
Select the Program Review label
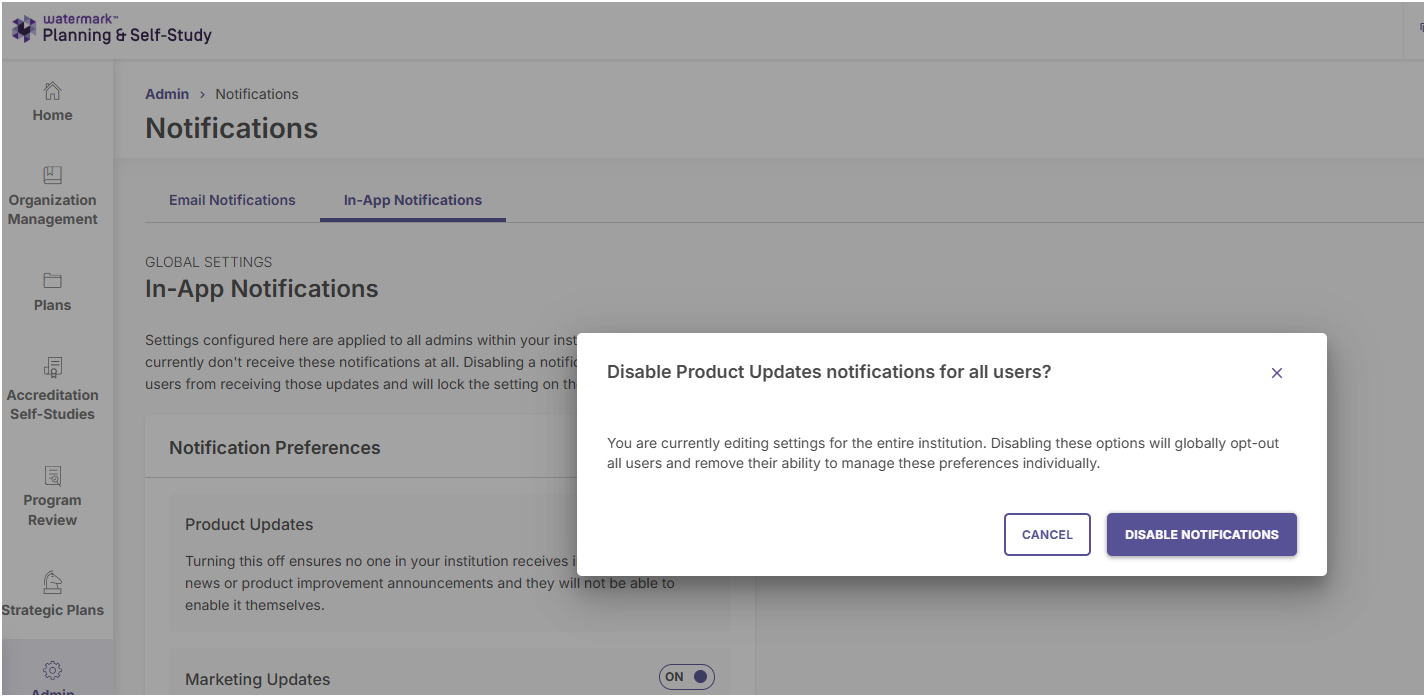pos(52,510)
